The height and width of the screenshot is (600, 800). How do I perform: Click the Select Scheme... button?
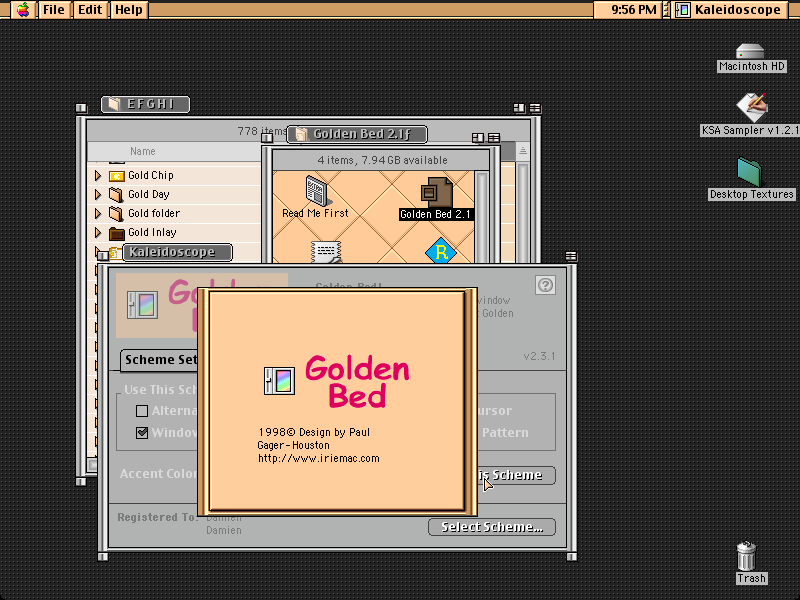pyautogui.click(x=492, y=527)
